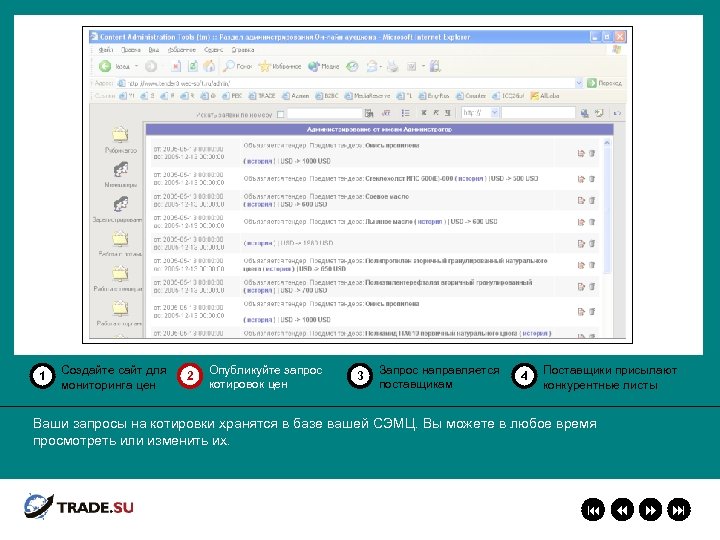720x540 pixels.
Task: Click the link URL field after http://
Action: 538,113
